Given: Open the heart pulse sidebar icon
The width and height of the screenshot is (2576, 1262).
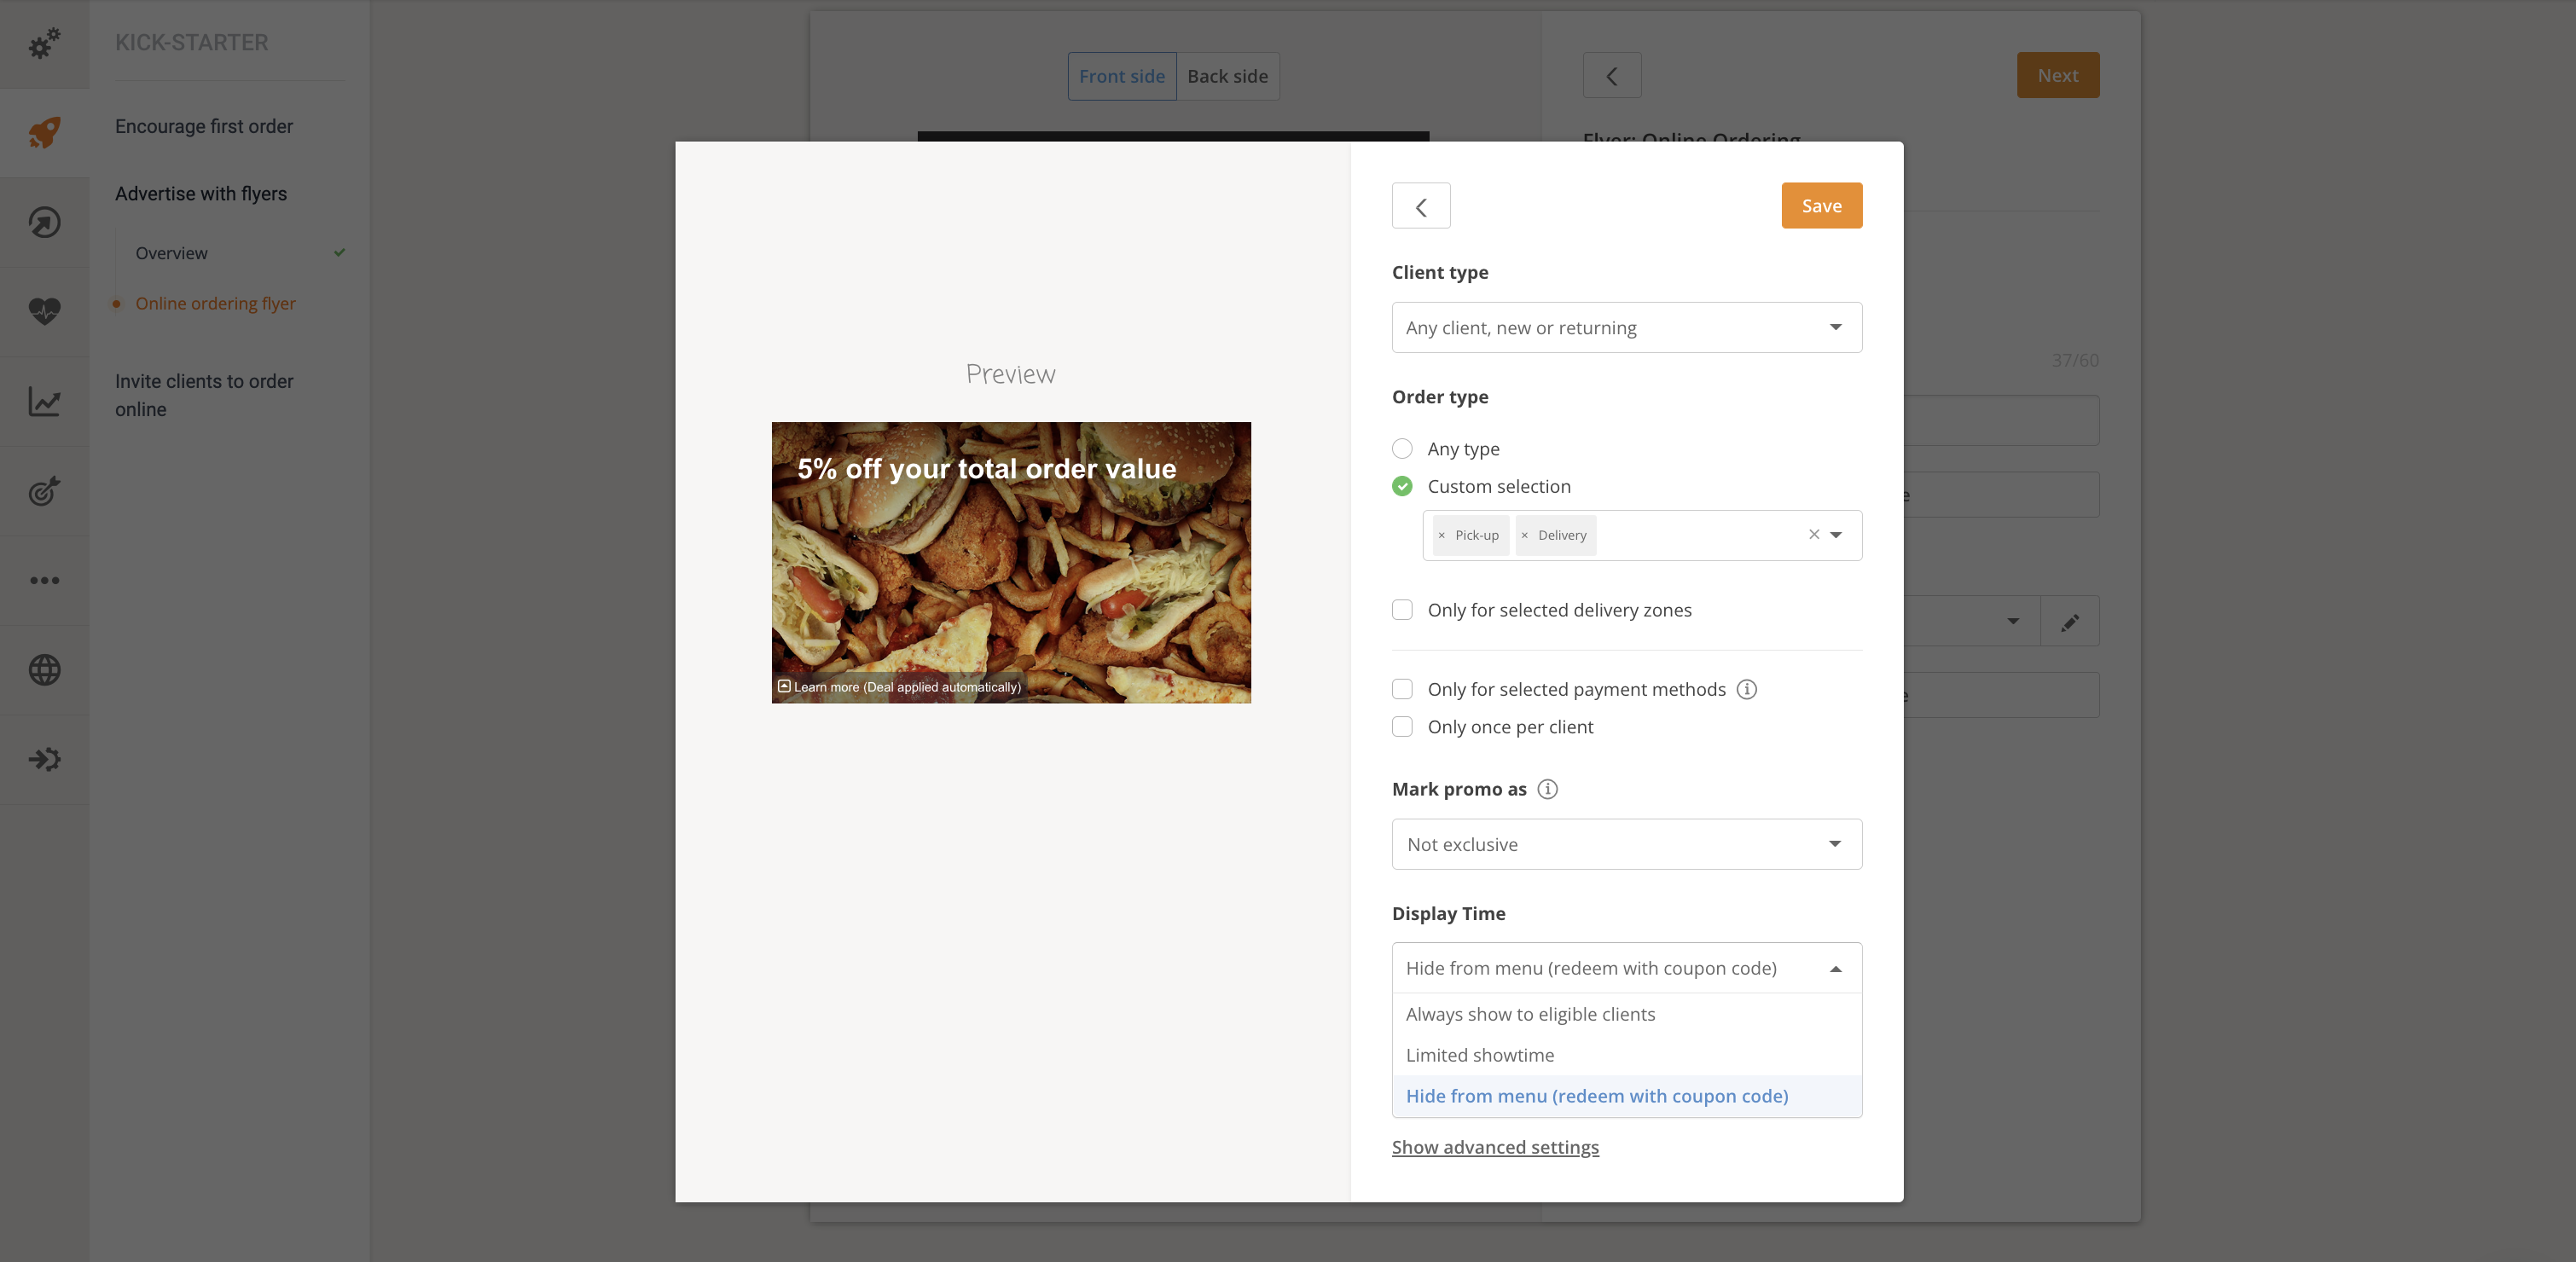Looking at the screenshot, I should (x=44, y=311).
